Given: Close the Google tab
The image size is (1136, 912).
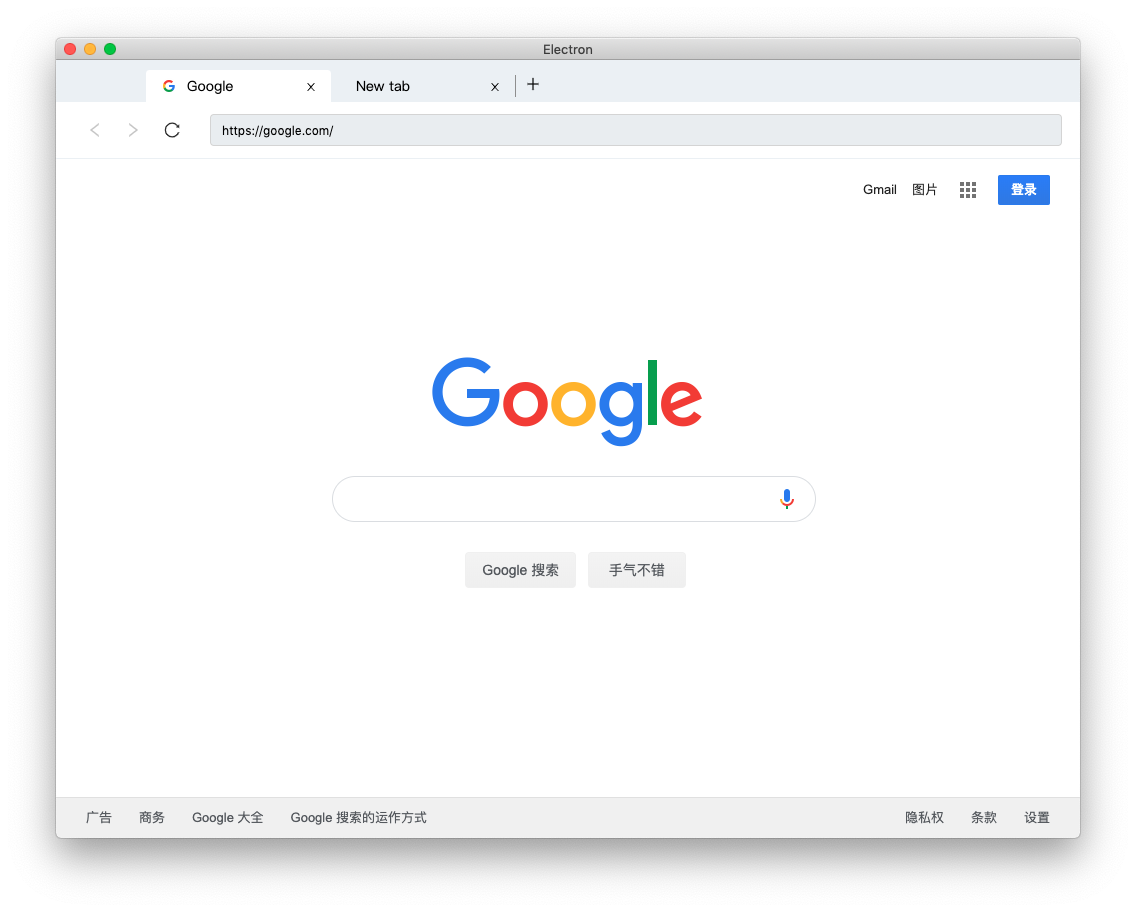Looking at the screenshot, I should [x=311, y=87].
